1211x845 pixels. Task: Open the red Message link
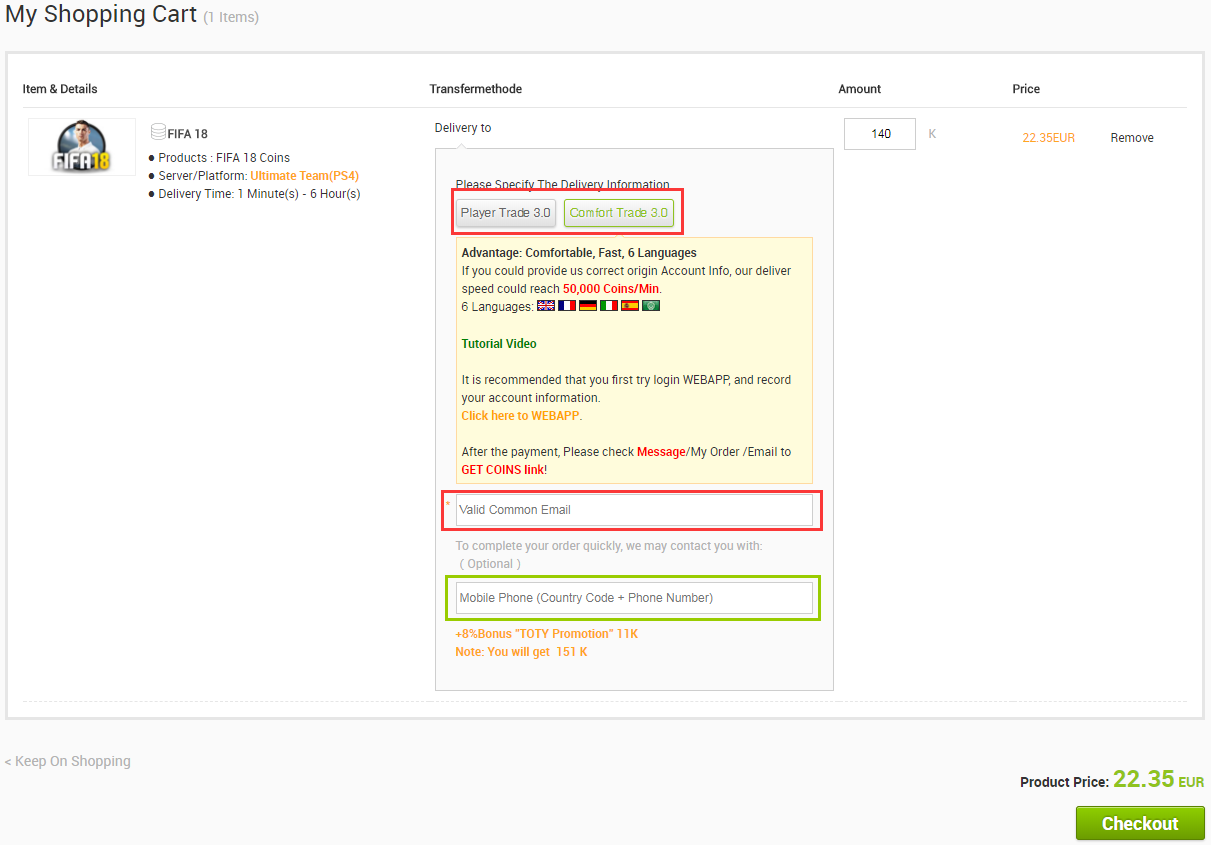[661, 452]
